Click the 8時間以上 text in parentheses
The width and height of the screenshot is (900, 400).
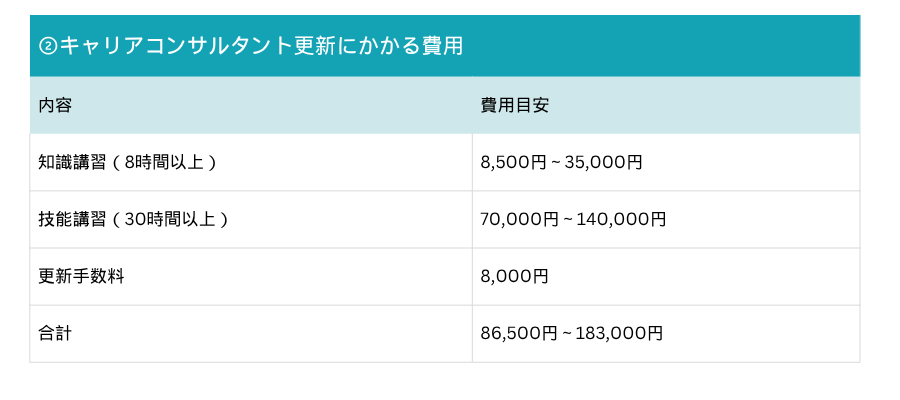pyautogui.click(x=166, y=162)
